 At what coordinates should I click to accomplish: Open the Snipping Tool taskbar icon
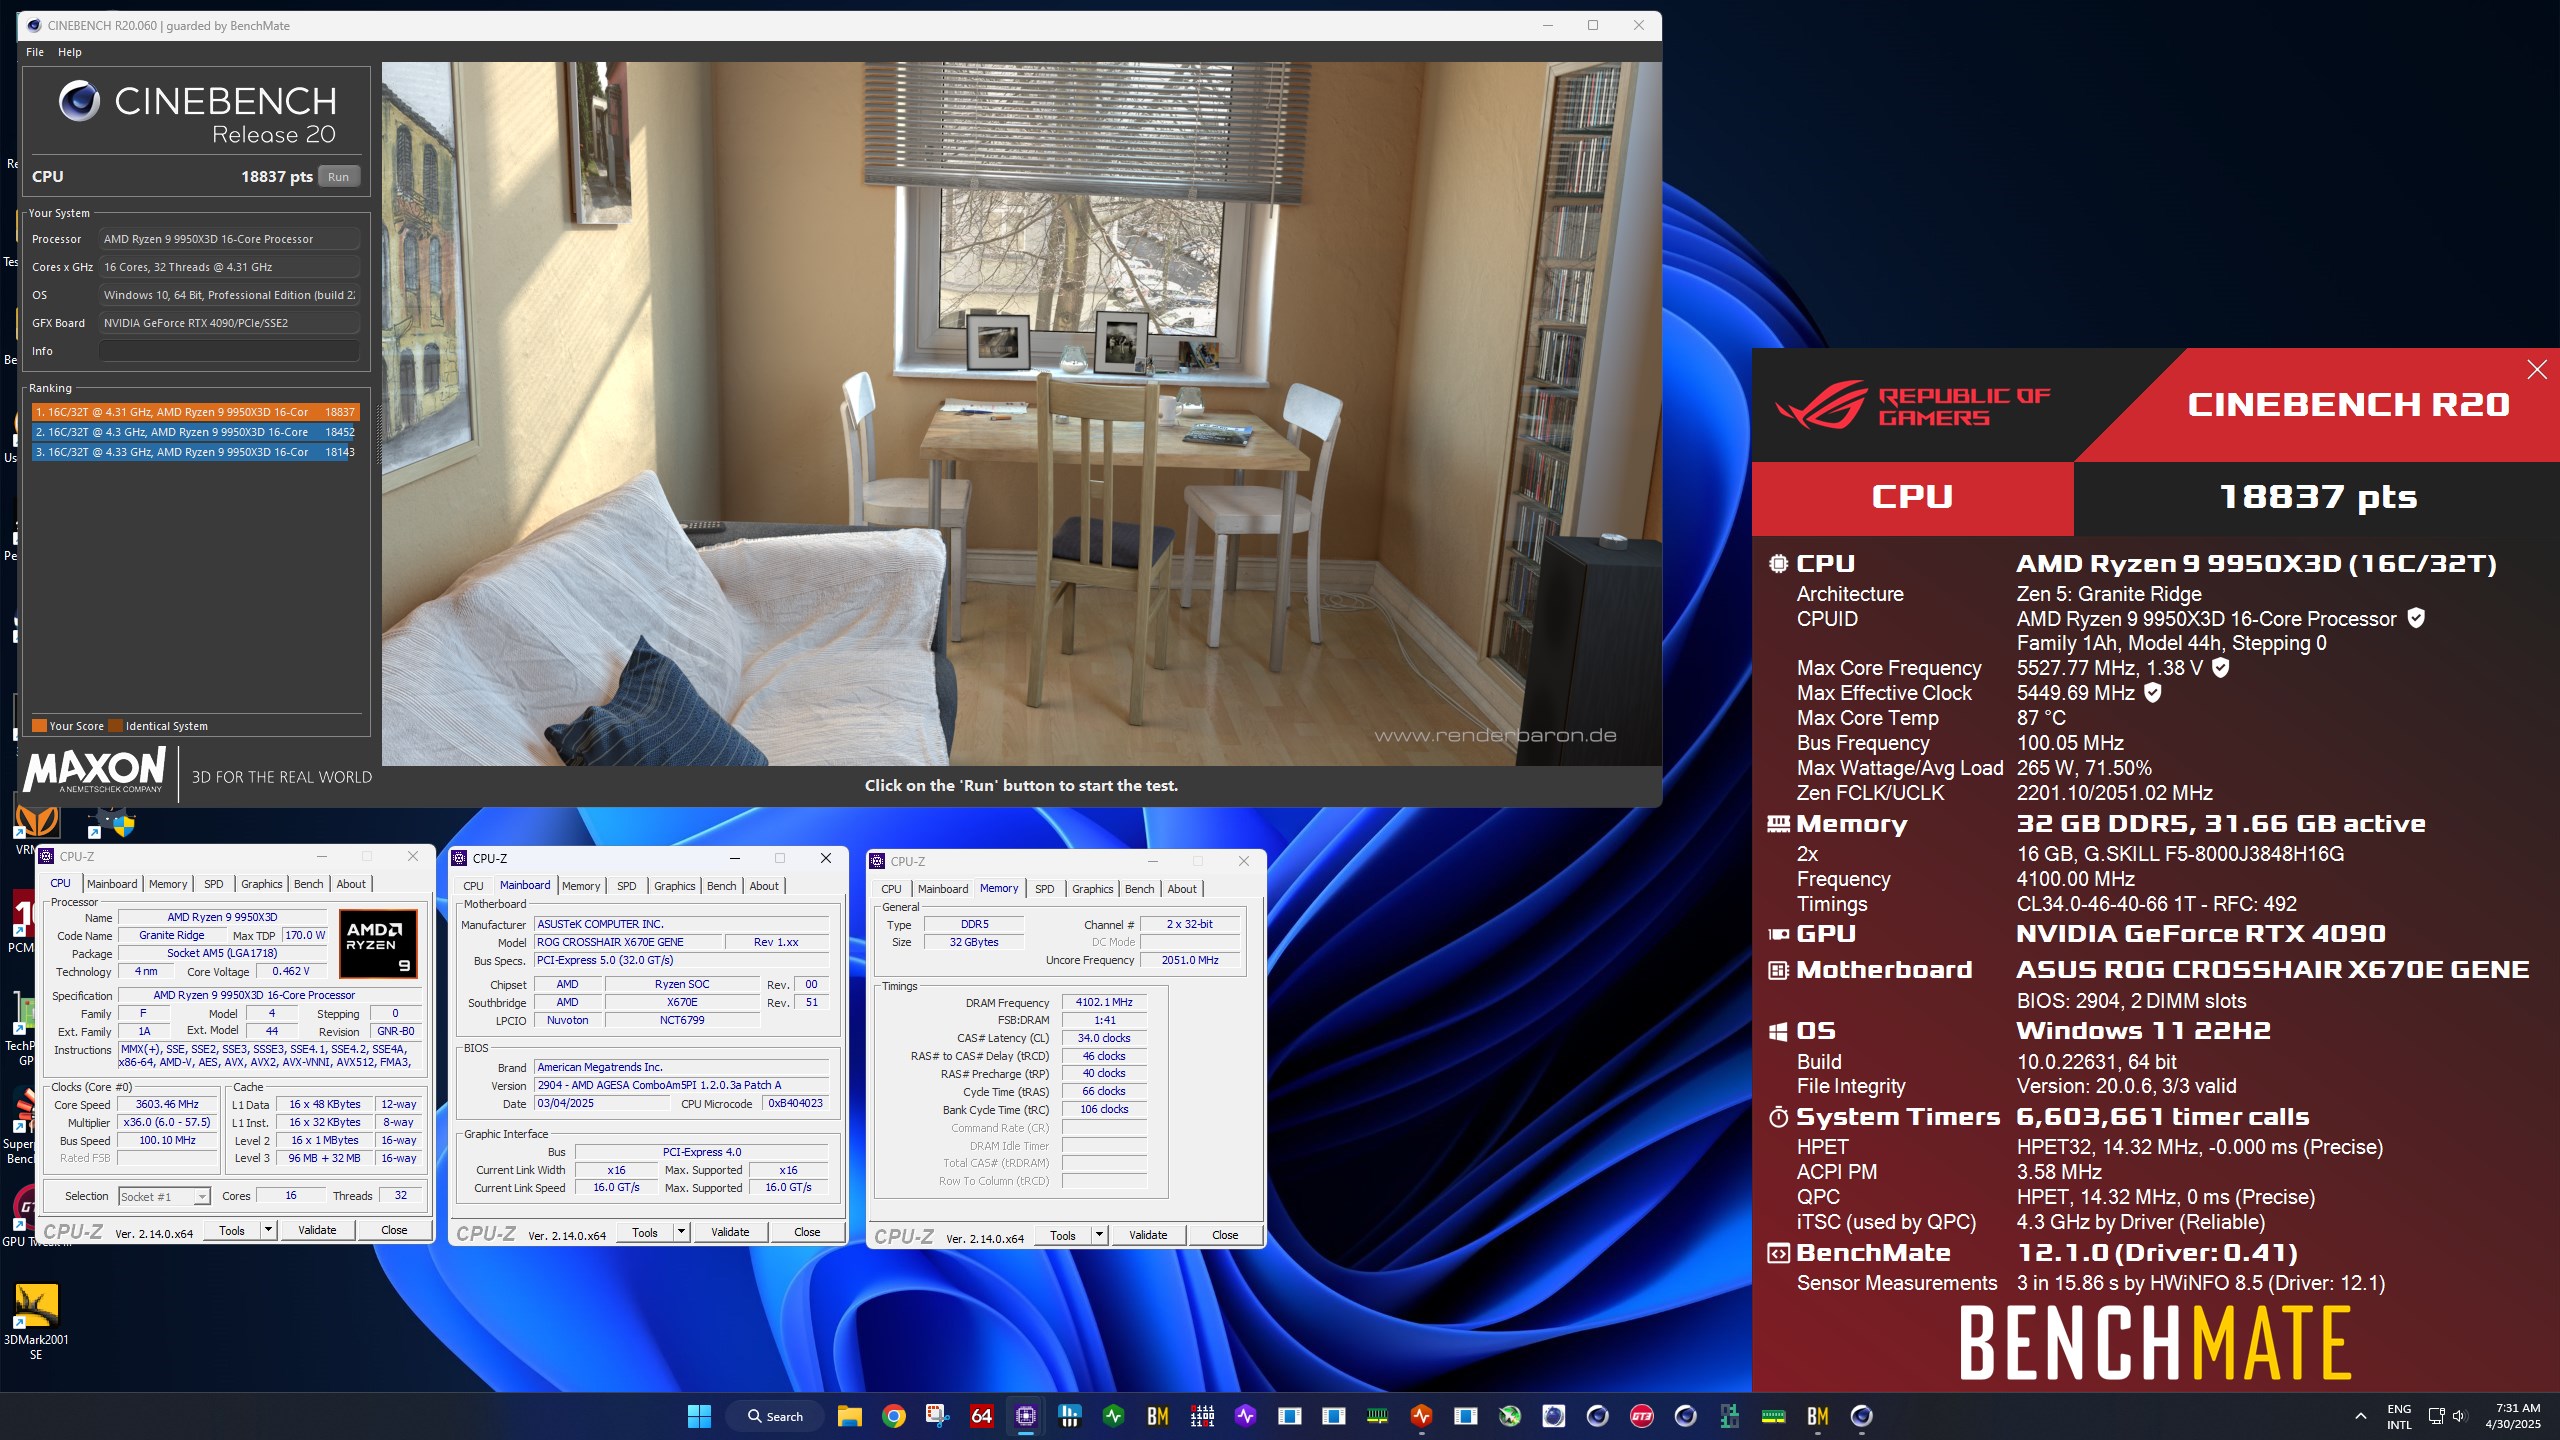(x=937, y=1416)
